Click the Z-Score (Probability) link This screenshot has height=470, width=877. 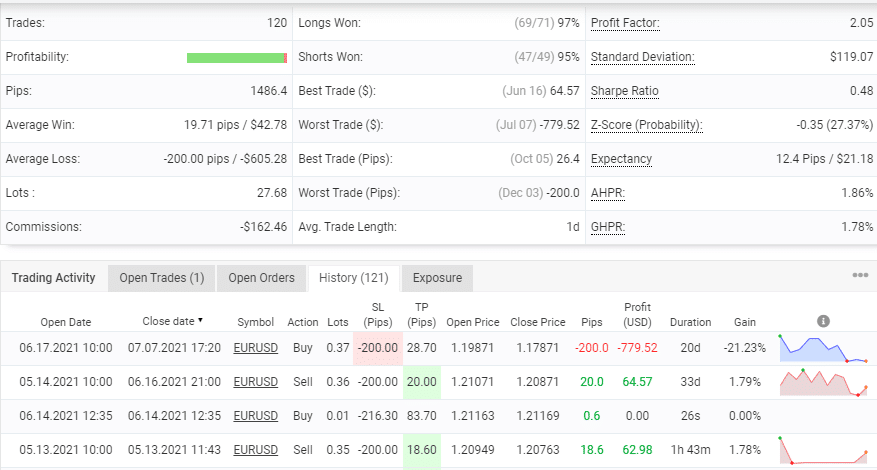click(x=646, y=125)
